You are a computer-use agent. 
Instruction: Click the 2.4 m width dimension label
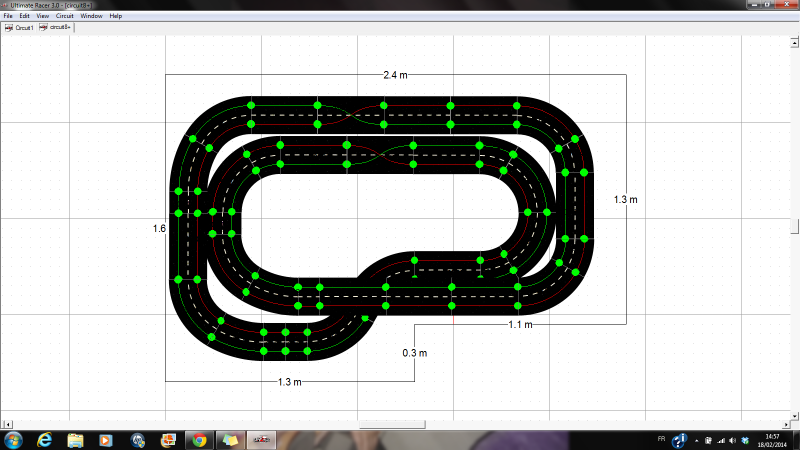[395, 75]
